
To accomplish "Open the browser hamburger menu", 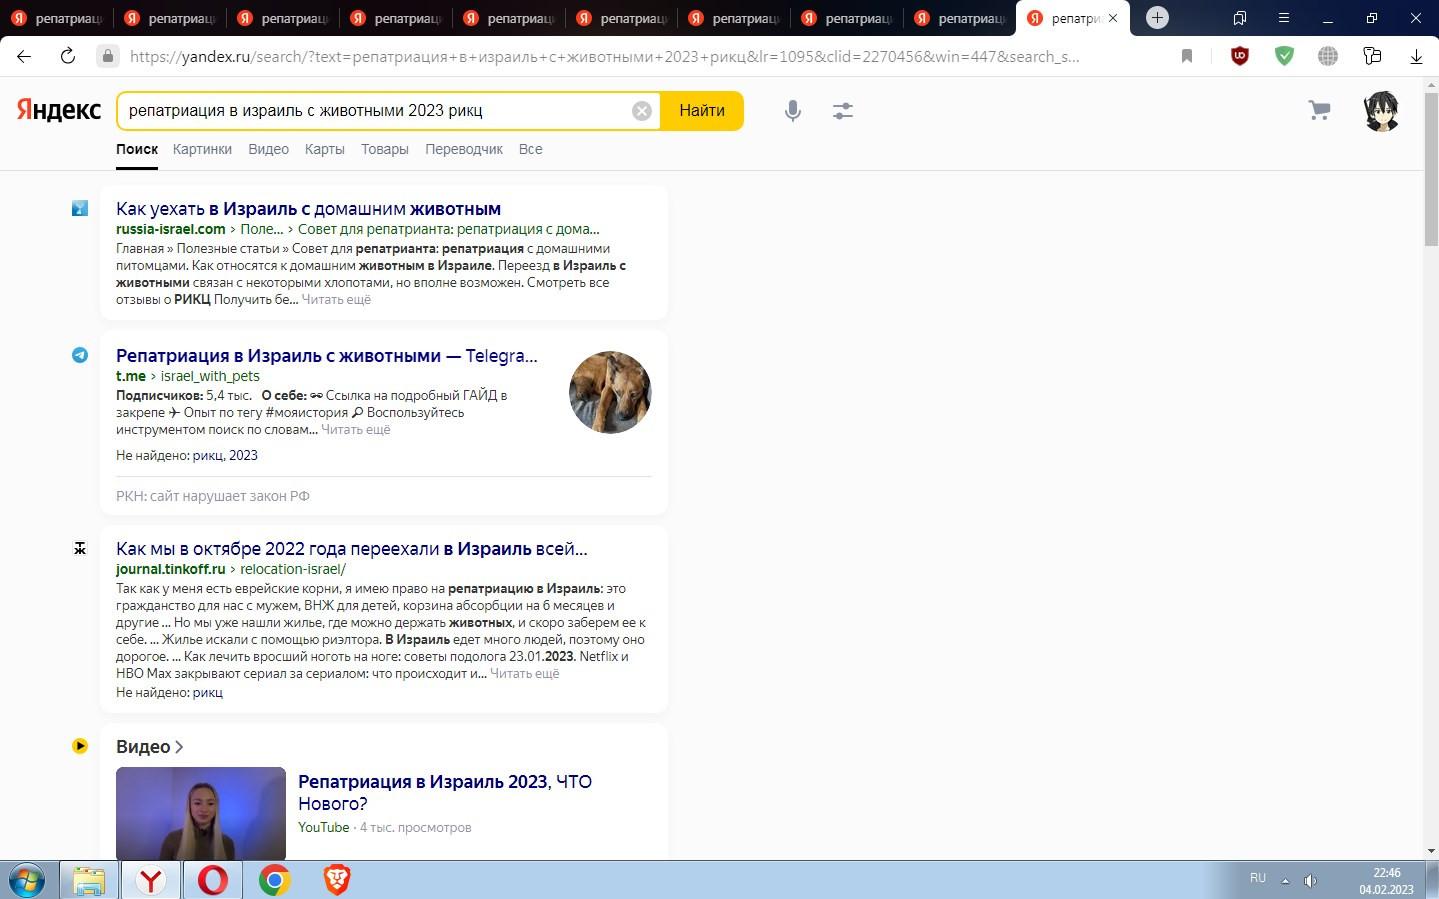I will coord(1284,18).
